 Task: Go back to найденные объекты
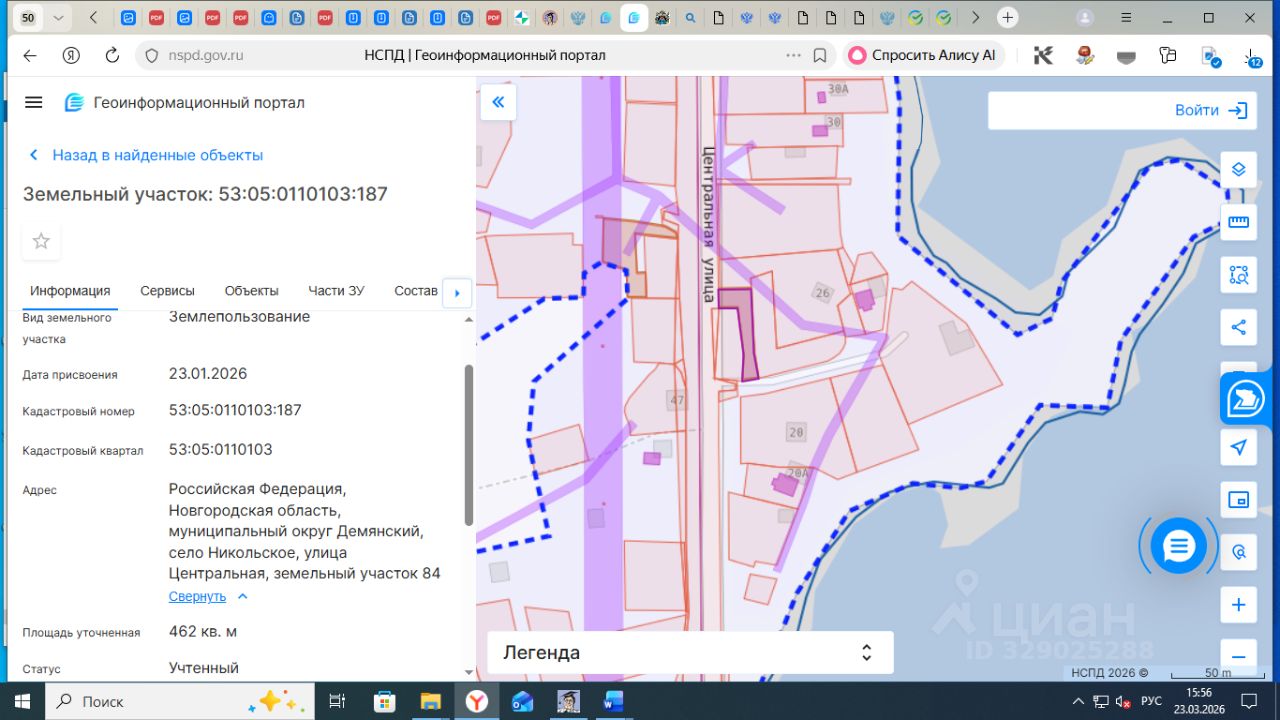click(x=146, y=155)
